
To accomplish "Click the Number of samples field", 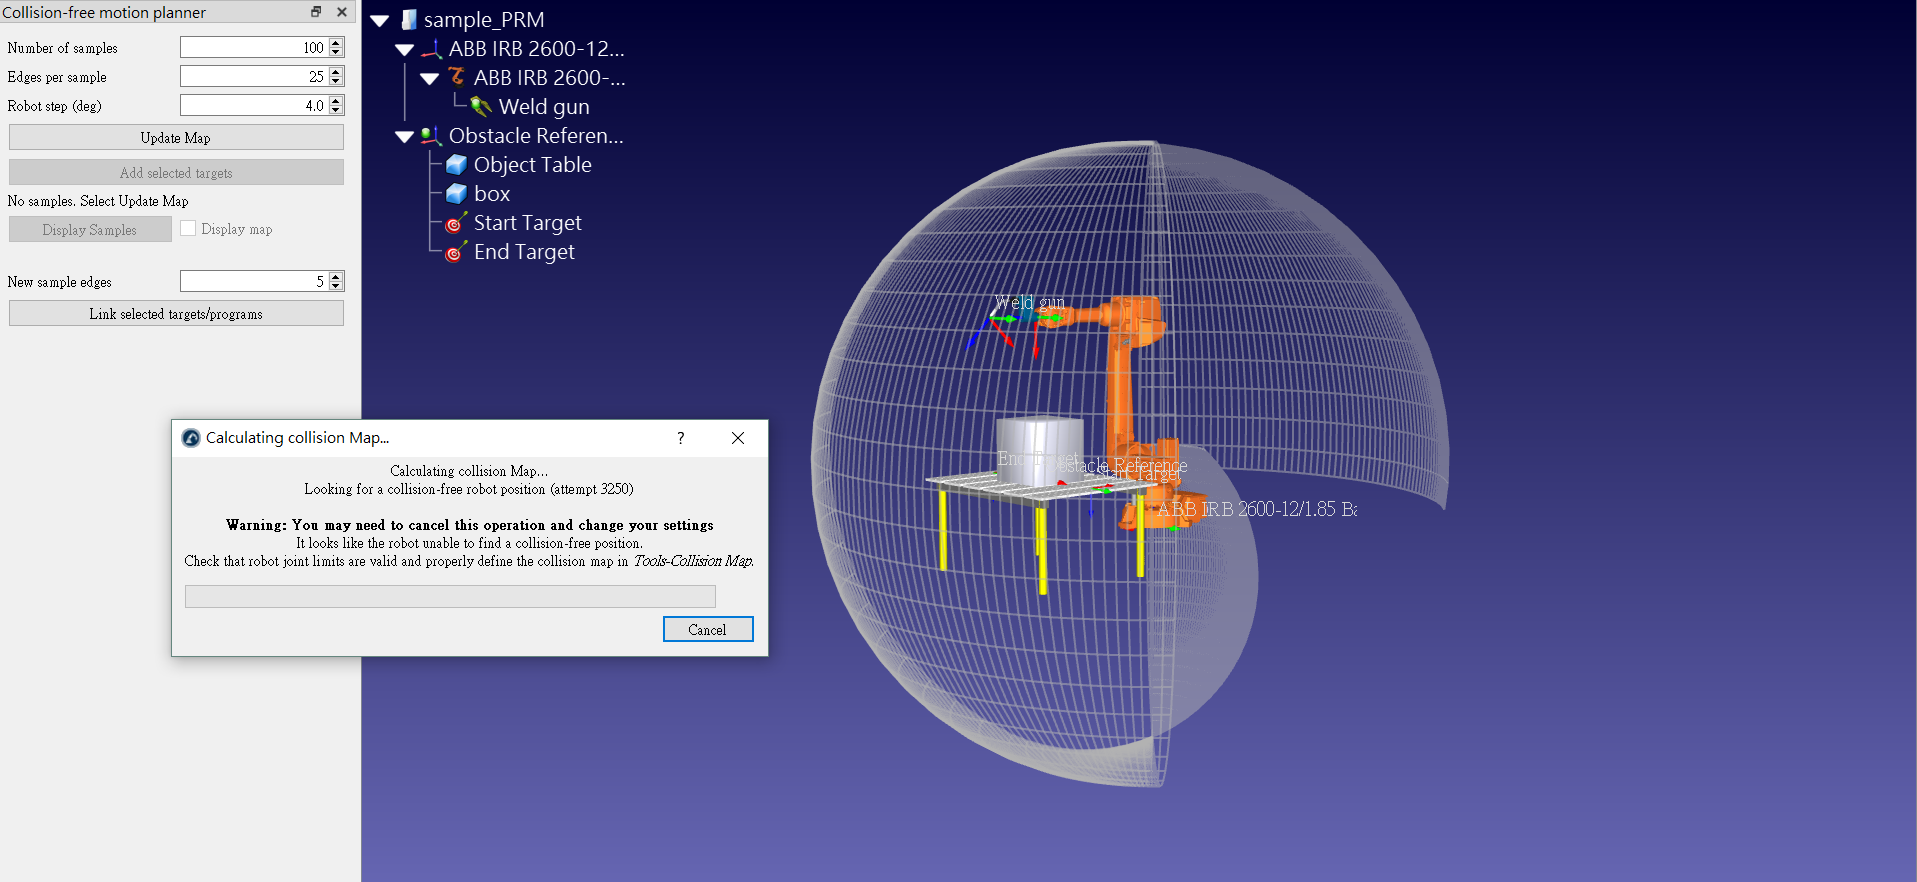I will 253,48.
